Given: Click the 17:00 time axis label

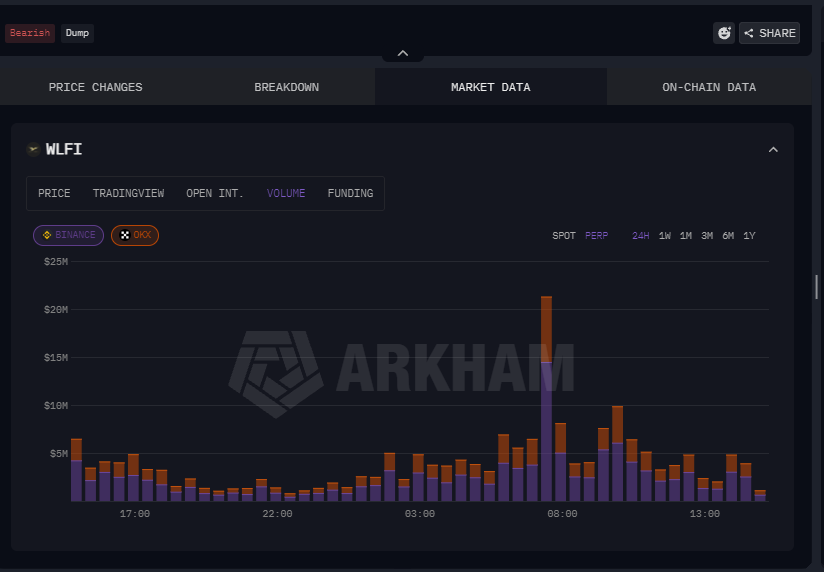Looking at the screenshot, I should point(135,514).
